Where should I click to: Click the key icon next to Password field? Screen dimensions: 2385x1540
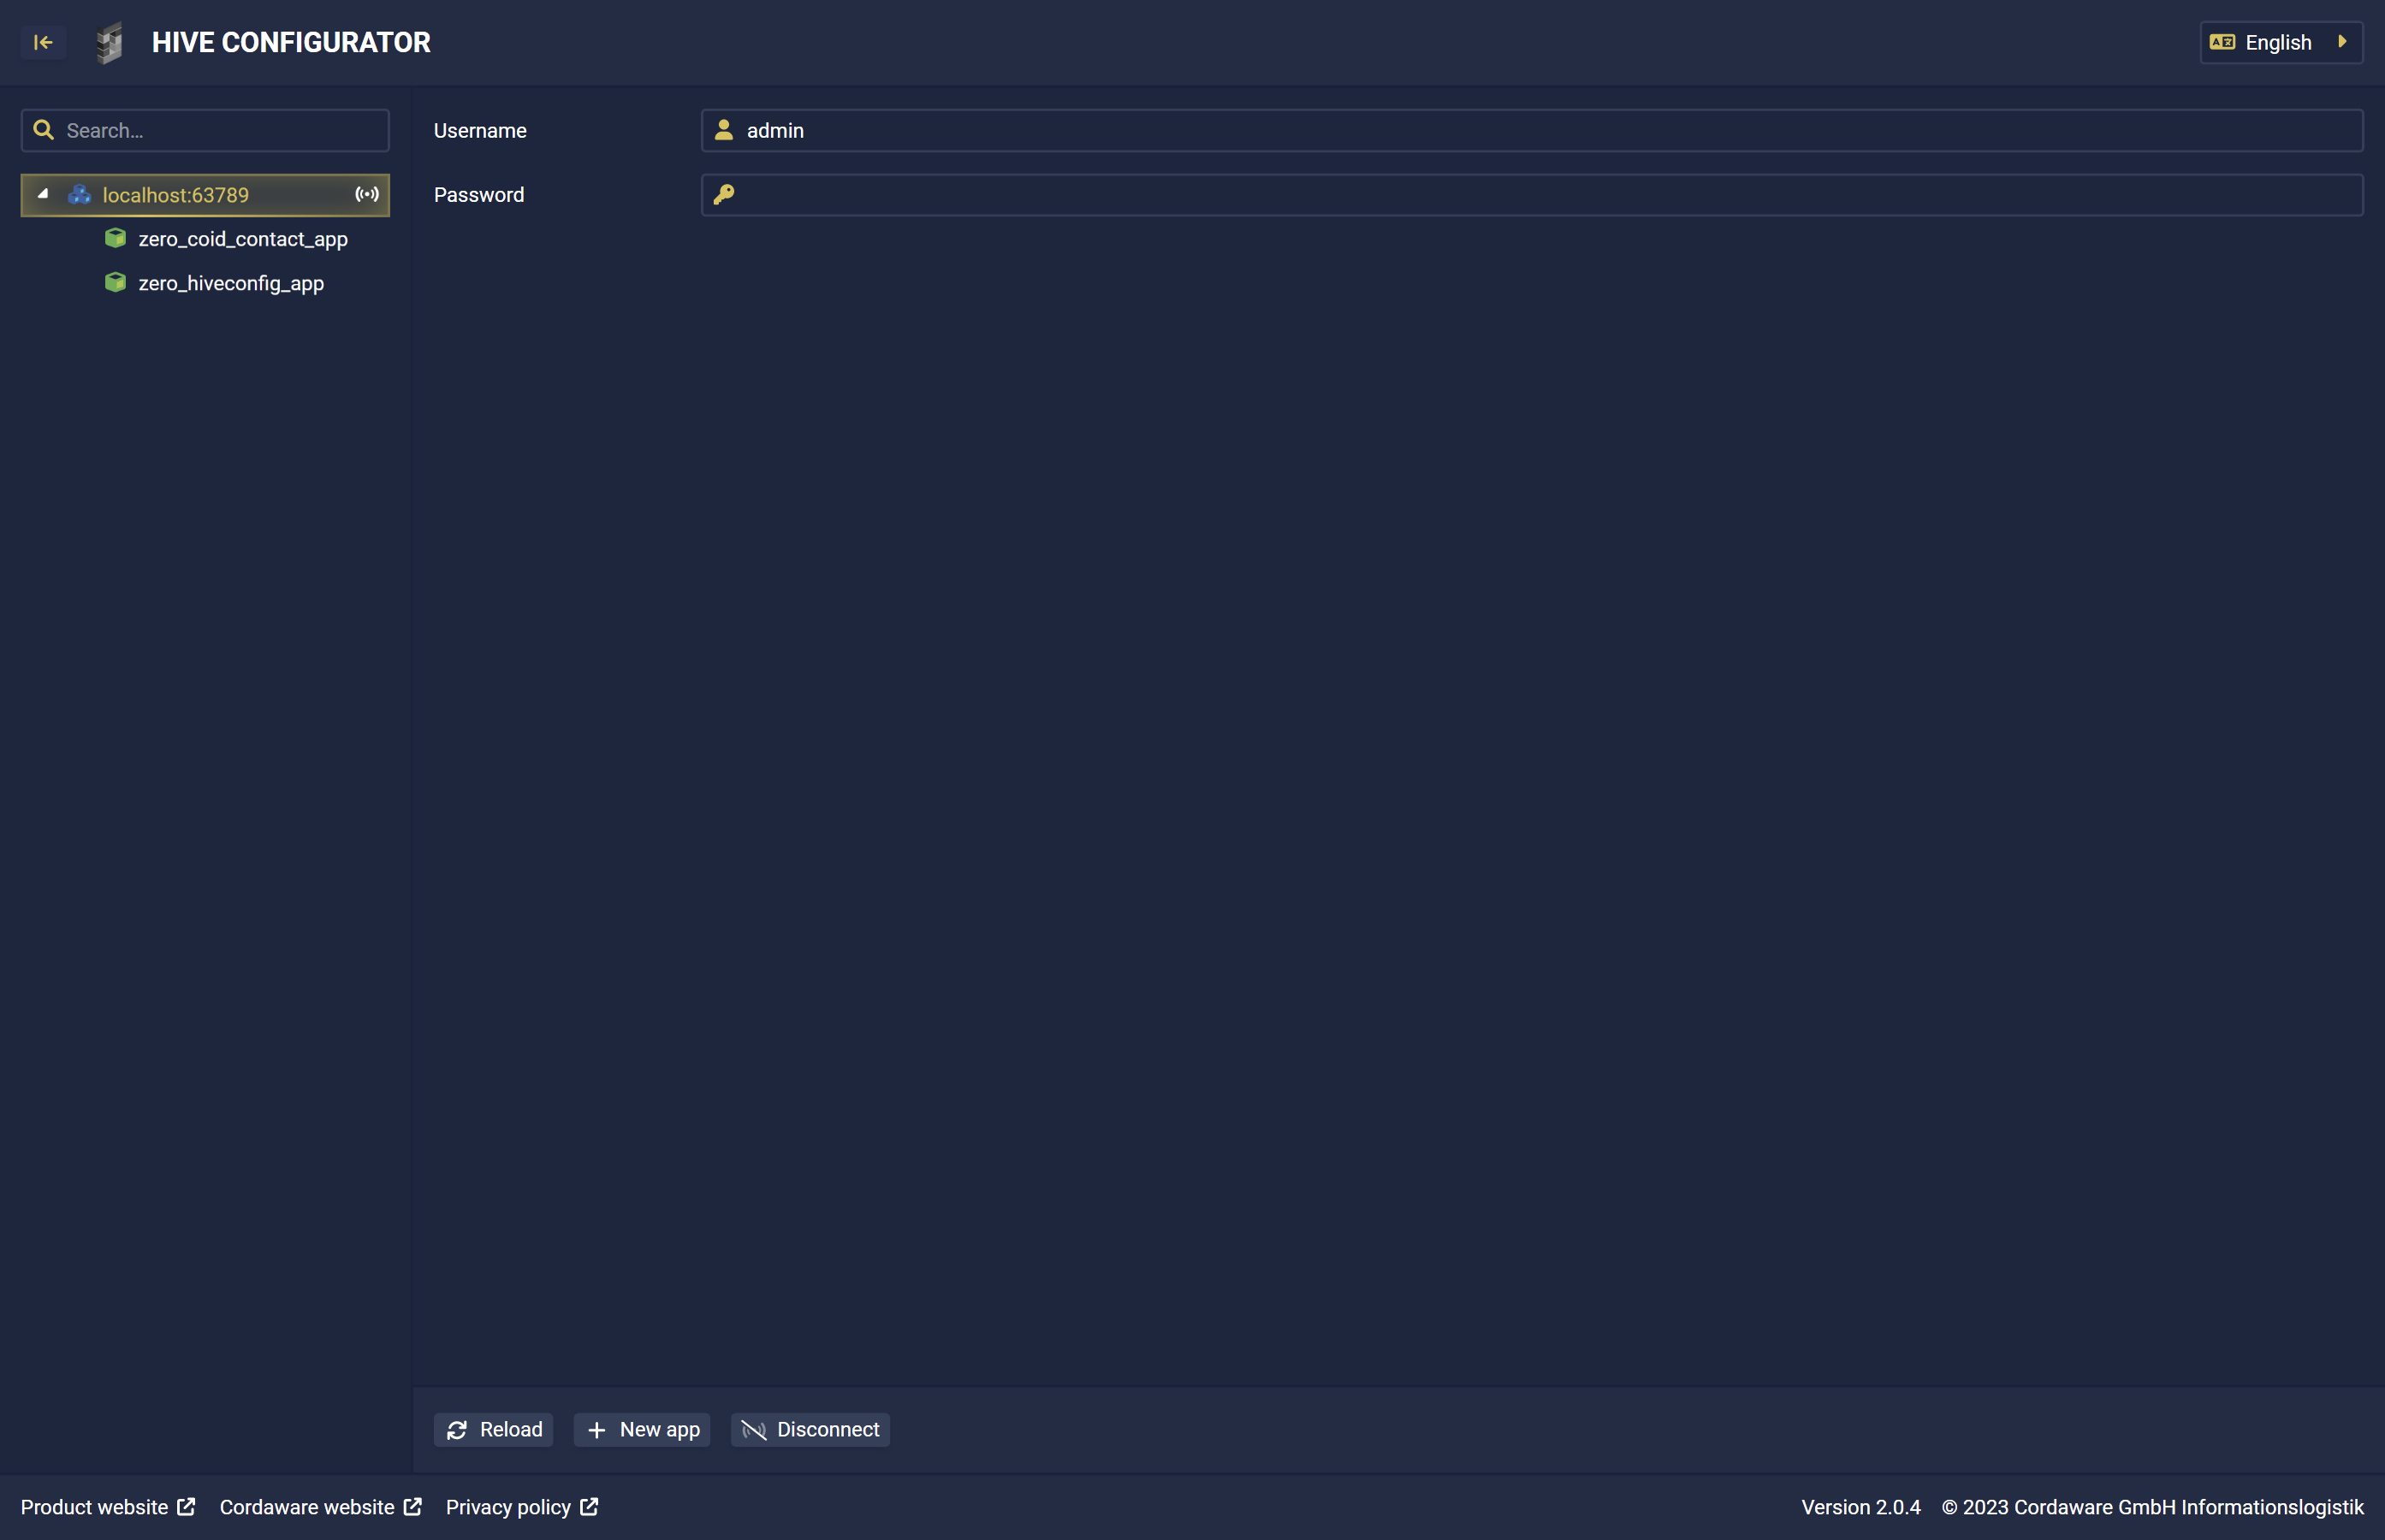[x=725, y=195]
